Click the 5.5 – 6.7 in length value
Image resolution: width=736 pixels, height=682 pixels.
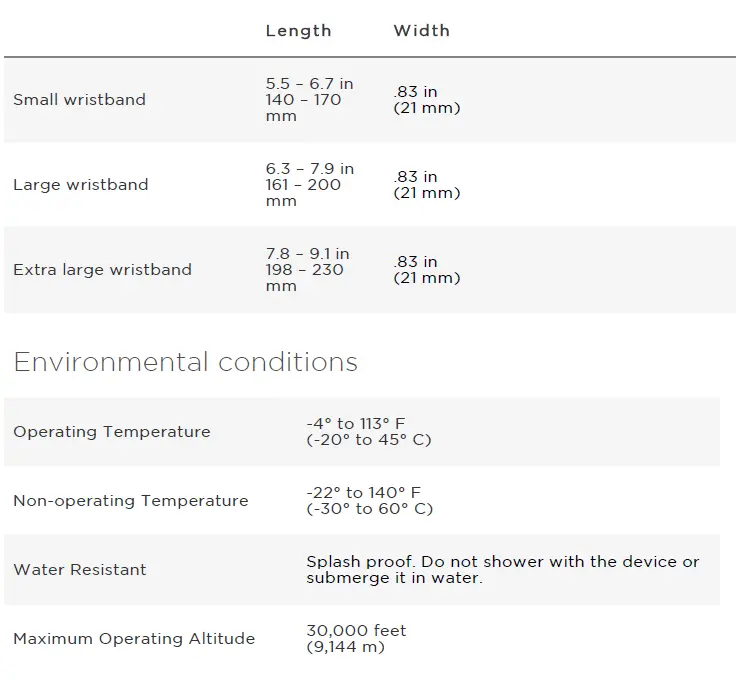click(309, 84)
